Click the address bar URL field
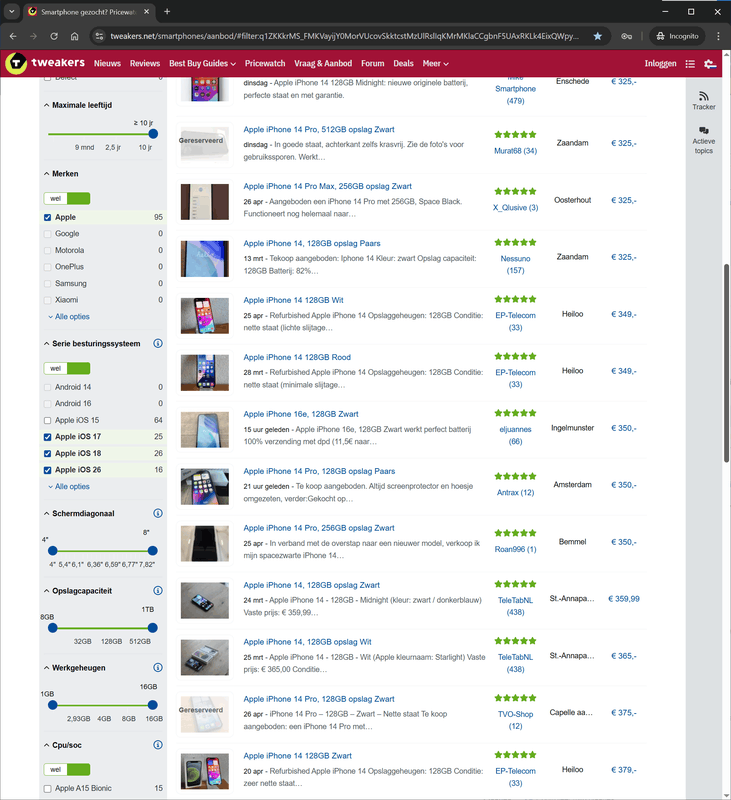 pyautogui.click(x=344, y=36)
